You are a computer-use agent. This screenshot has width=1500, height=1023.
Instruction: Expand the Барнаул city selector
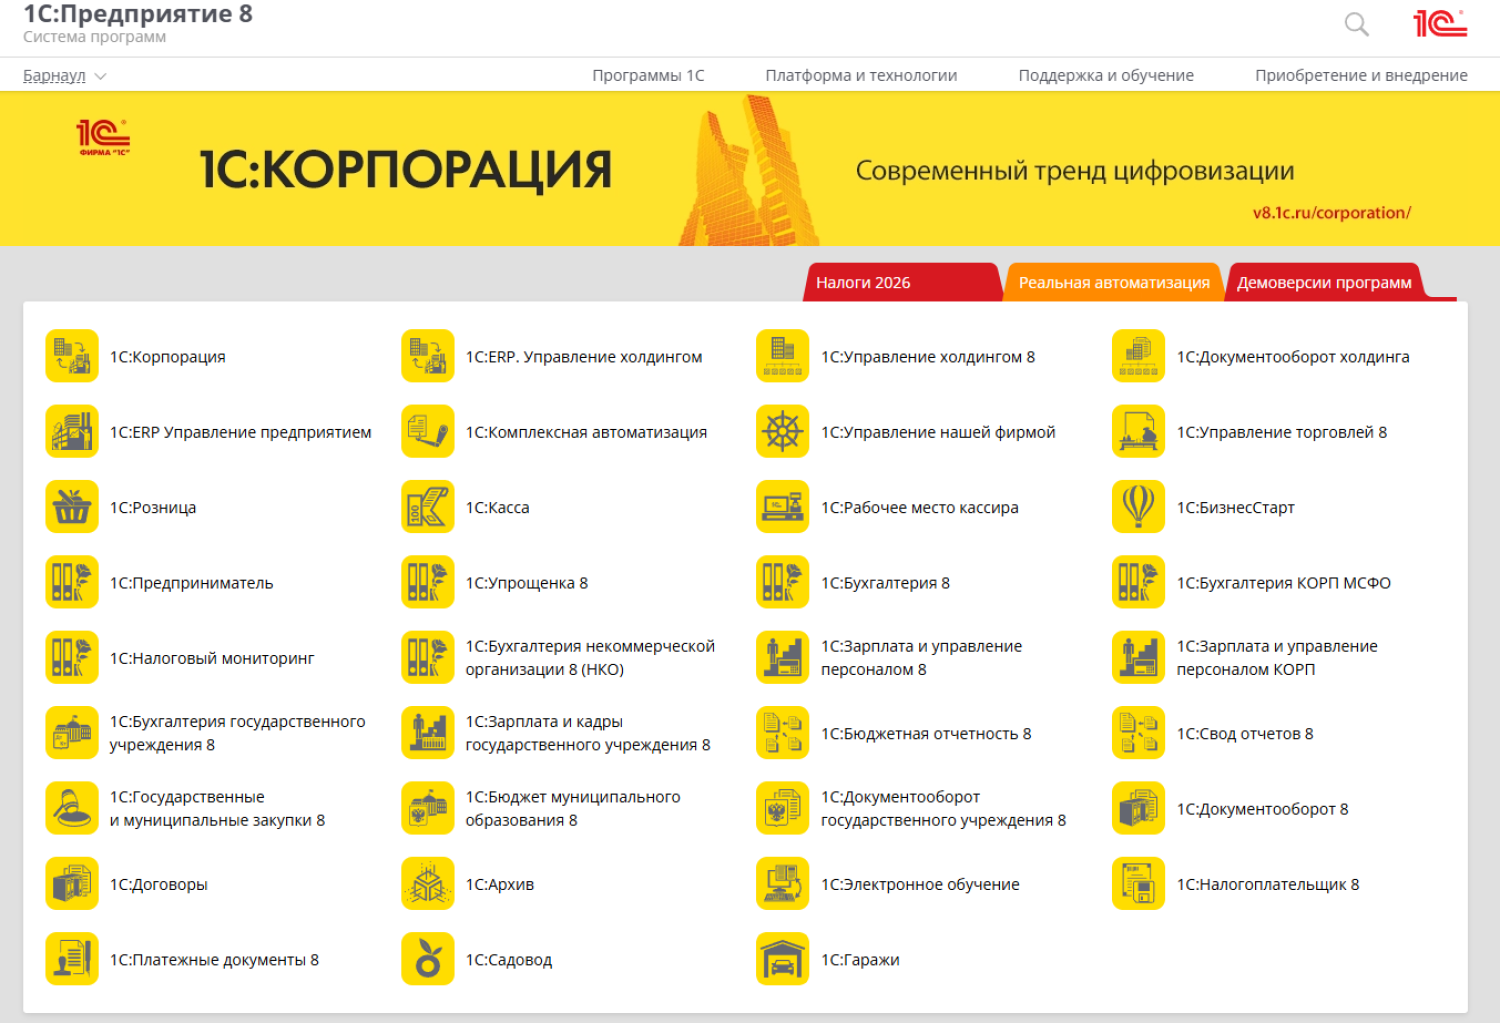pyautogui.click(x=64, y=76)
